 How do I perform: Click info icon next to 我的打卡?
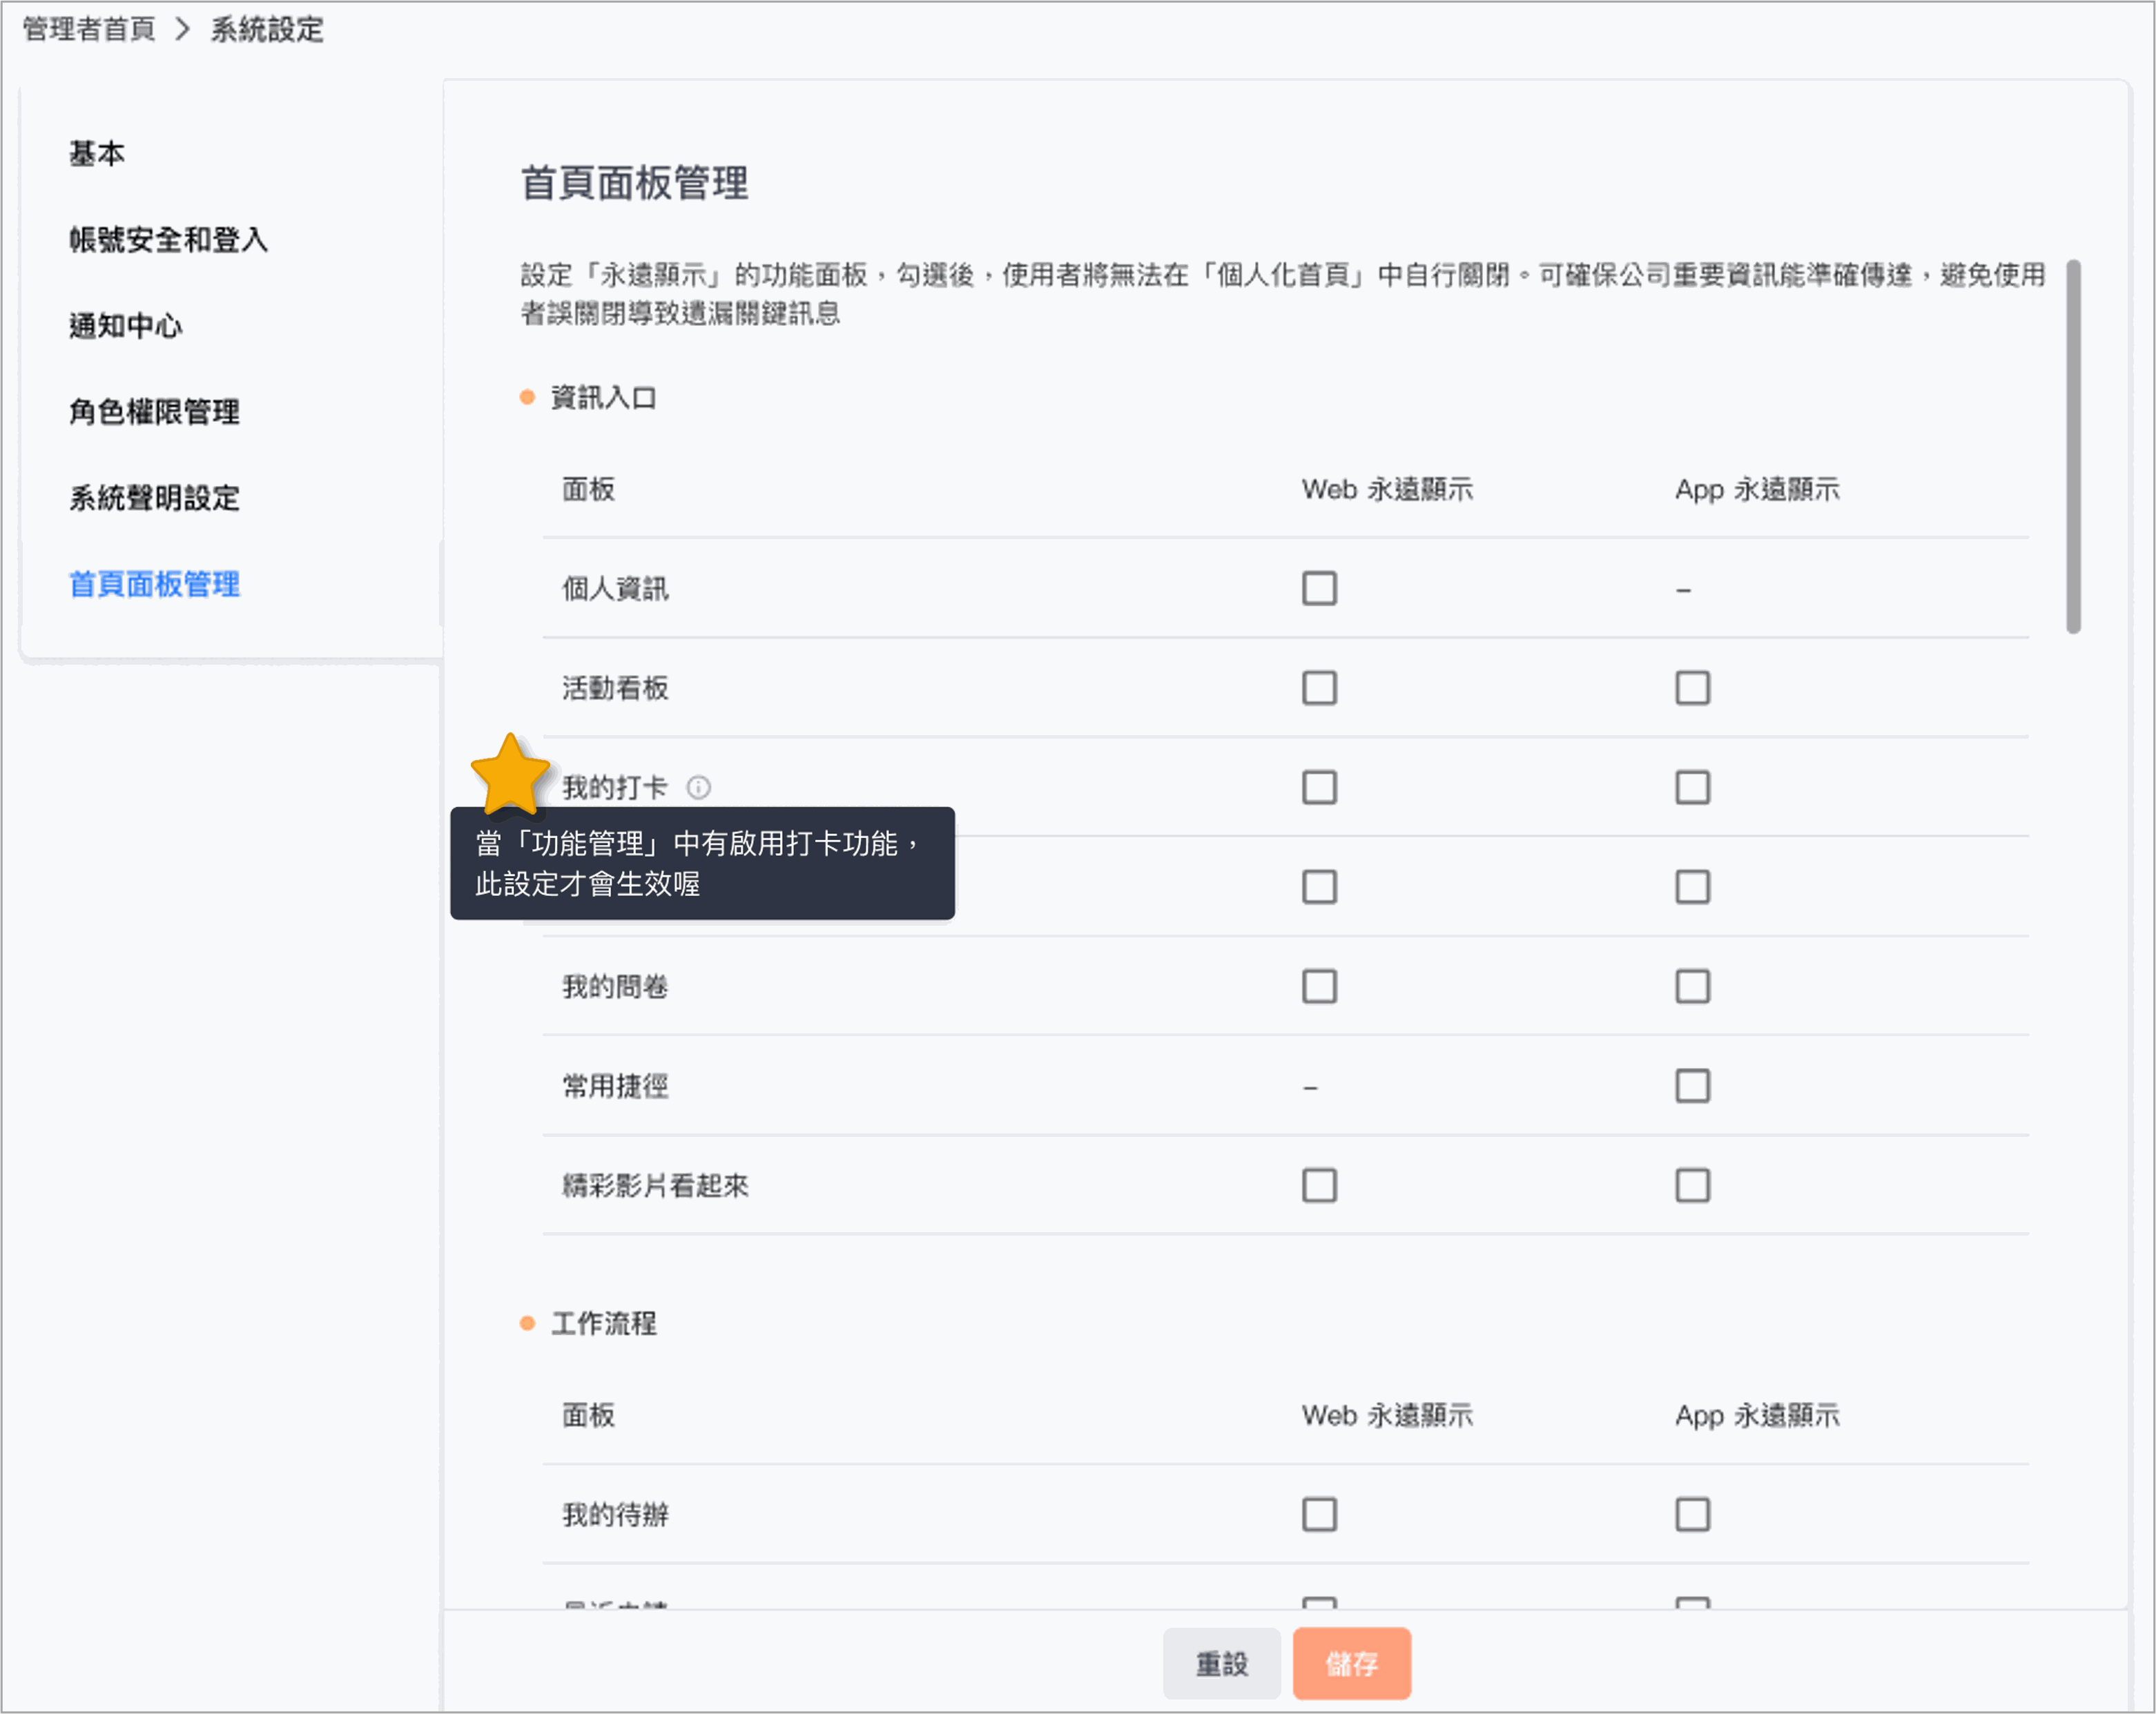[698, 788]
